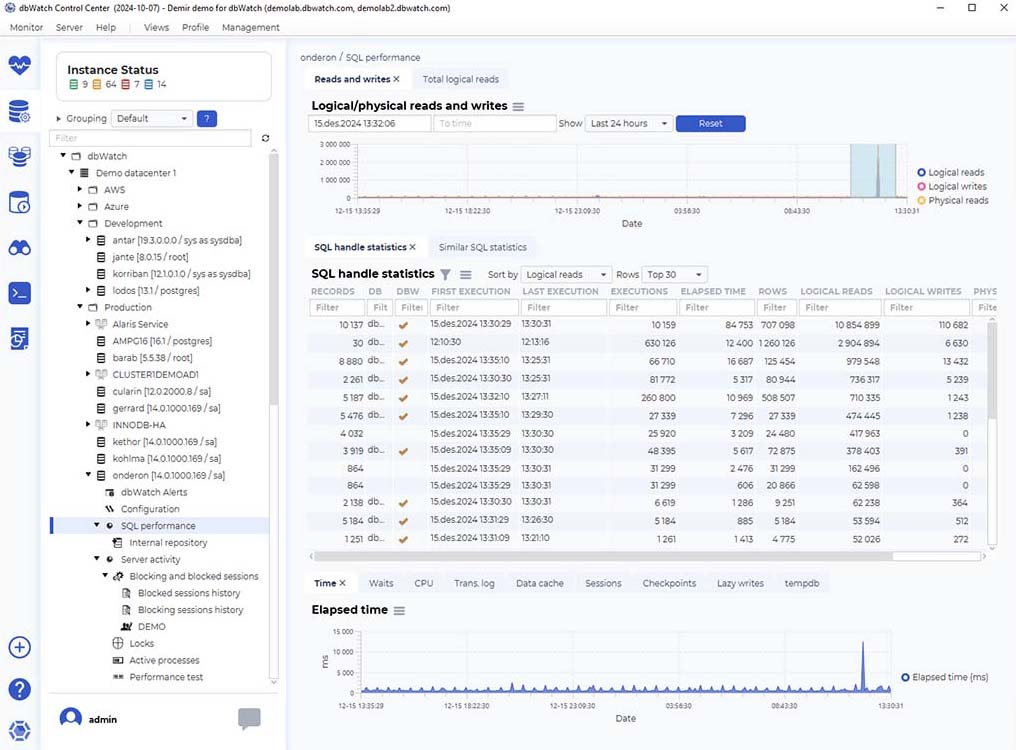
Task: Click the filter funnel icon in SQL handle statistics
Action: tap(445, 274)
